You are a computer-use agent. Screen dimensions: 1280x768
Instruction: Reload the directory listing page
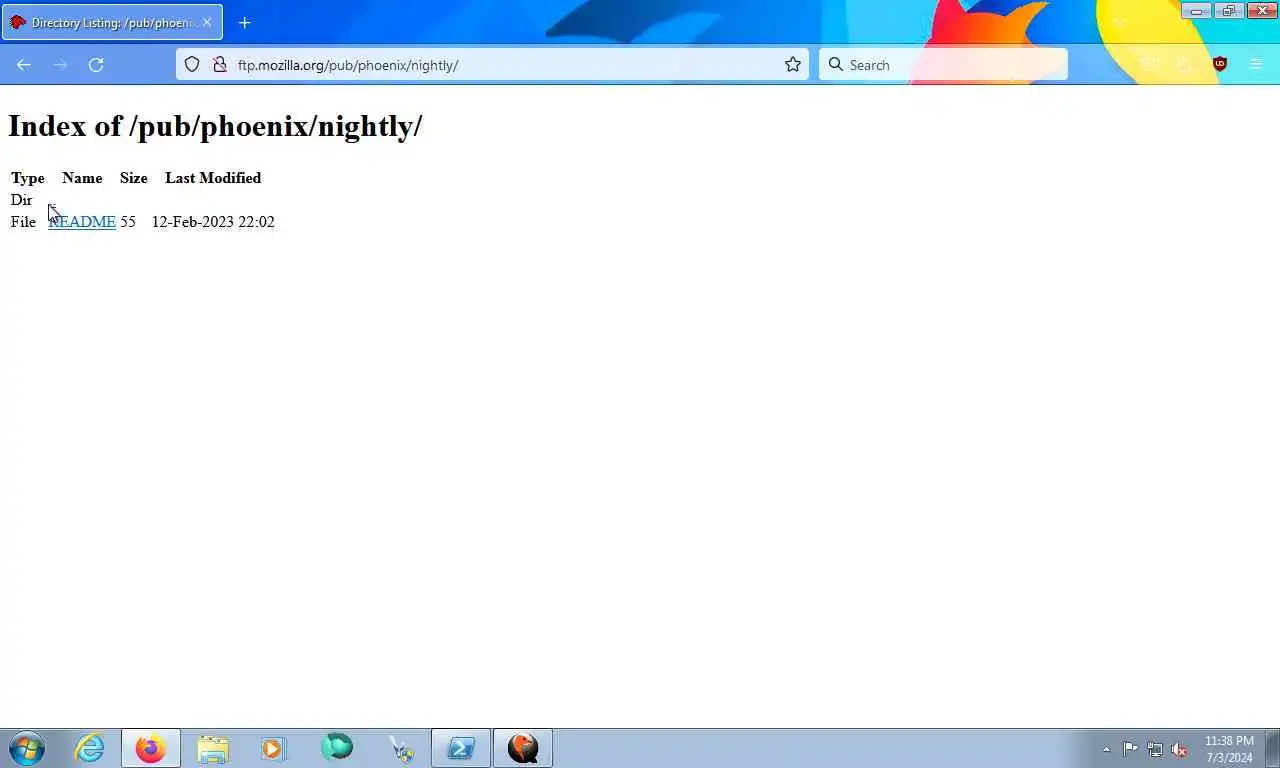tap(96, 65)
